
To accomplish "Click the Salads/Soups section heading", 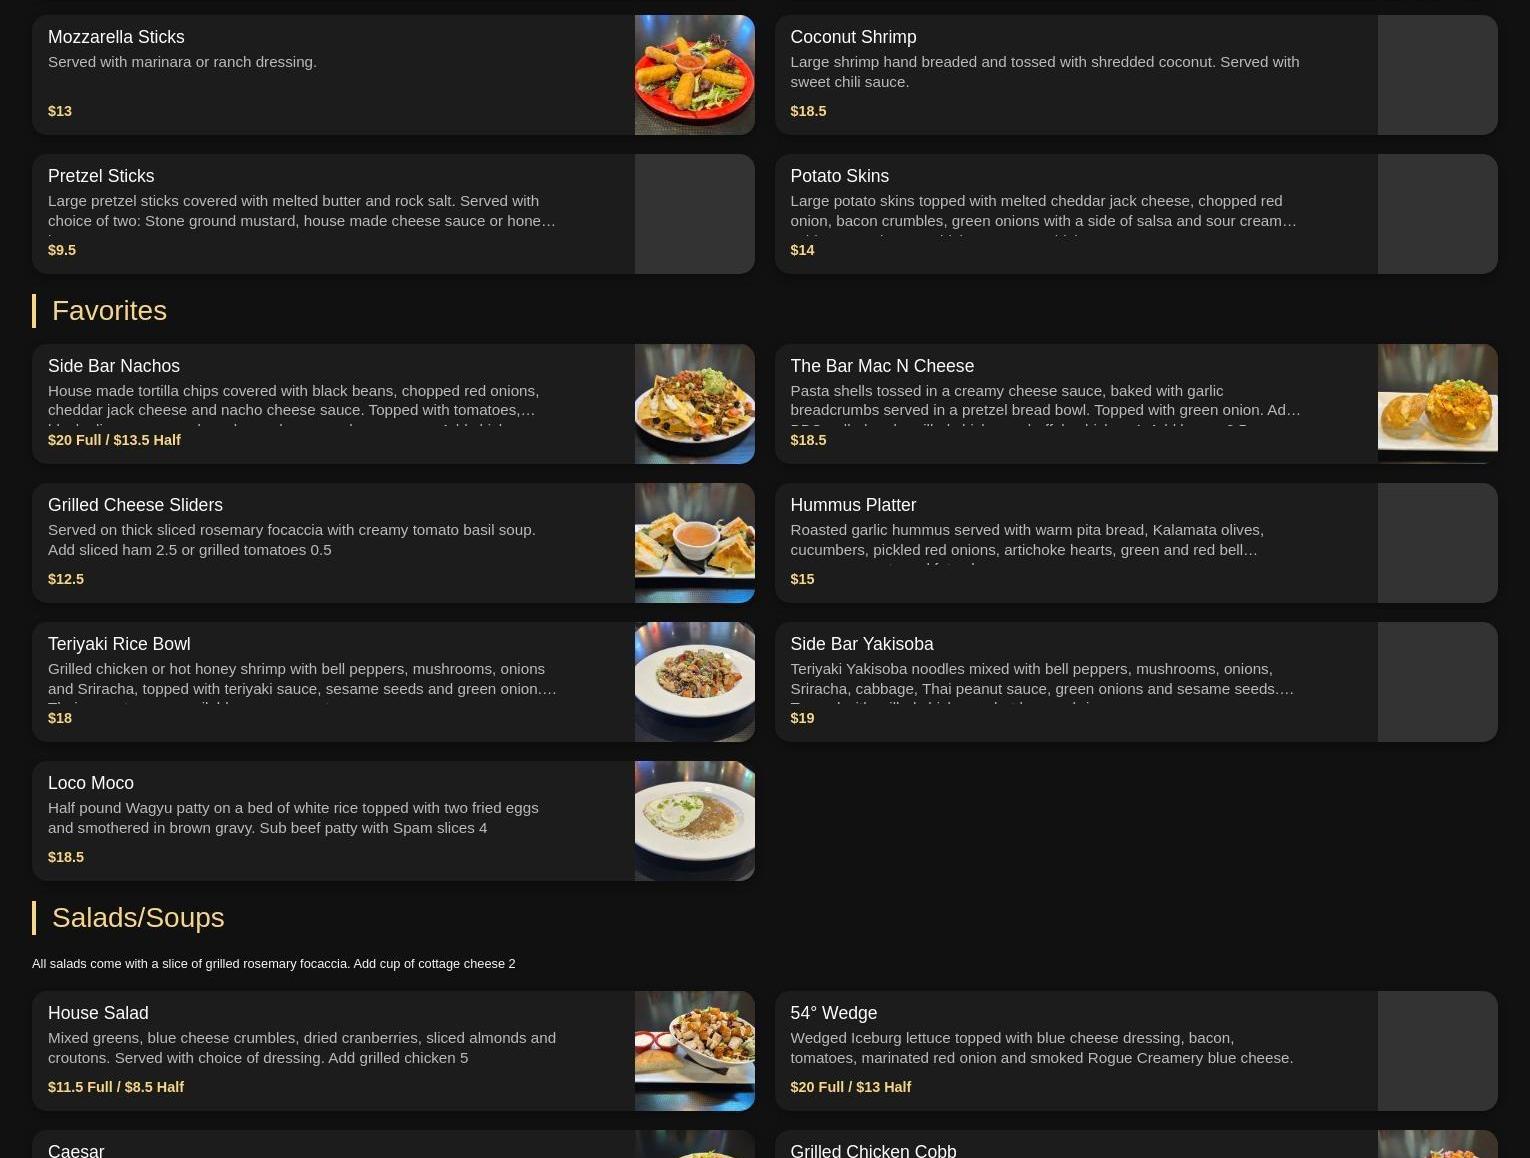I will coord(138,918).
